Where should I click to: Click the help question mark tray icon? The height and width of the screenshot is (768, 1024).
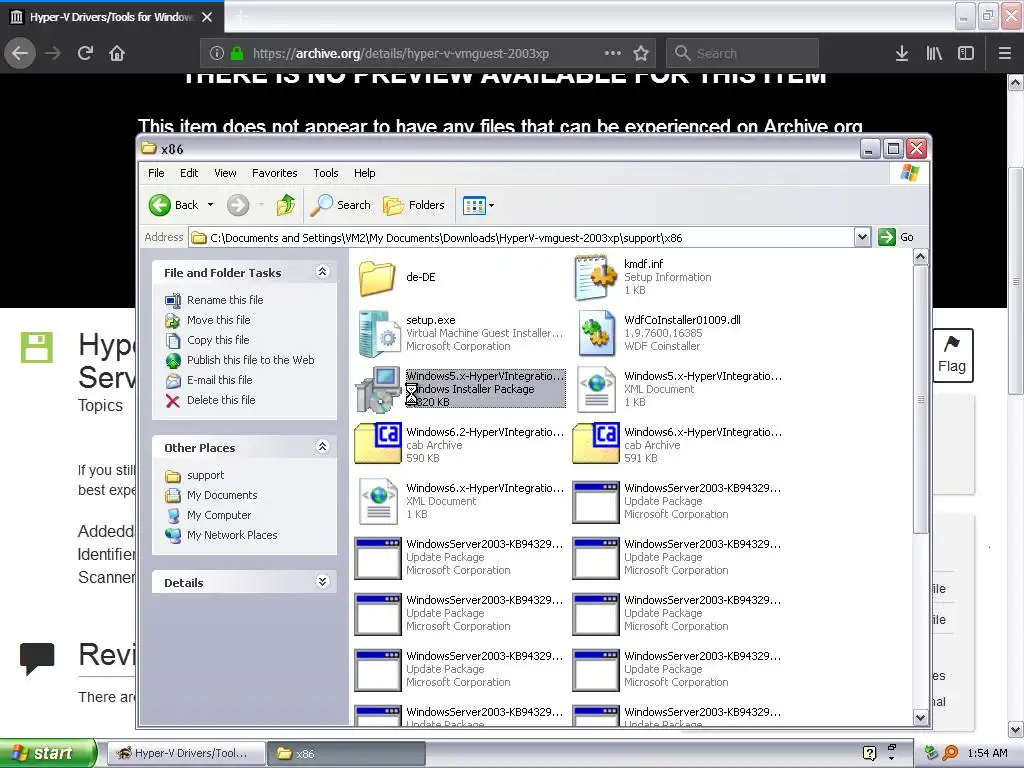point(869,753)
